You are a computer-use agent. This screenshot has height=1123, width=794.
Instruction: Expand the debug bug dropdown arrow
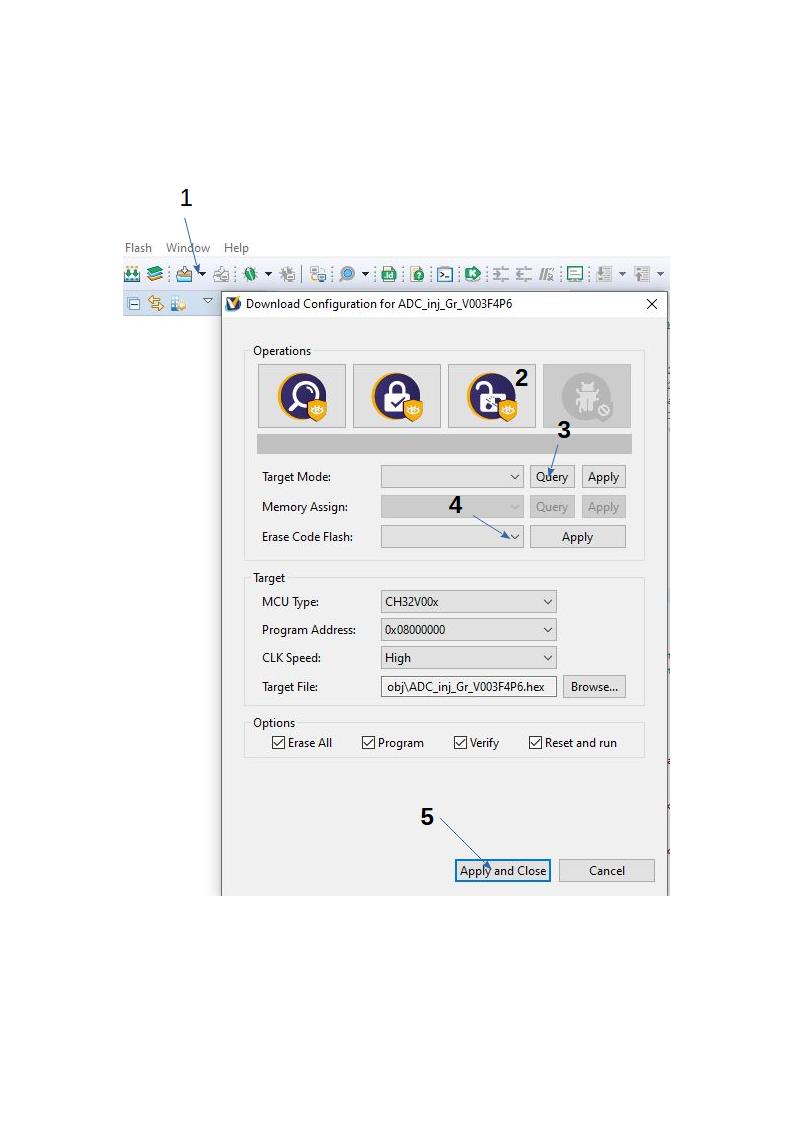[268, 274]
